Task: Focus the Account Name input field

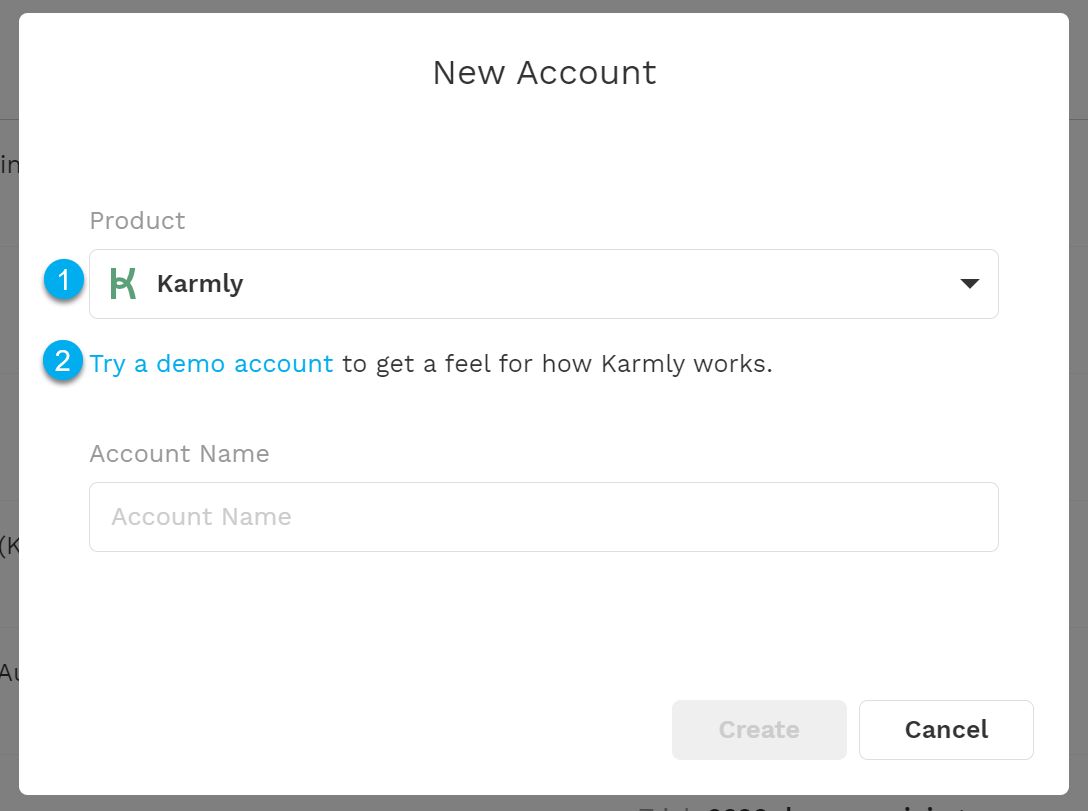Action: pos(543,517)
